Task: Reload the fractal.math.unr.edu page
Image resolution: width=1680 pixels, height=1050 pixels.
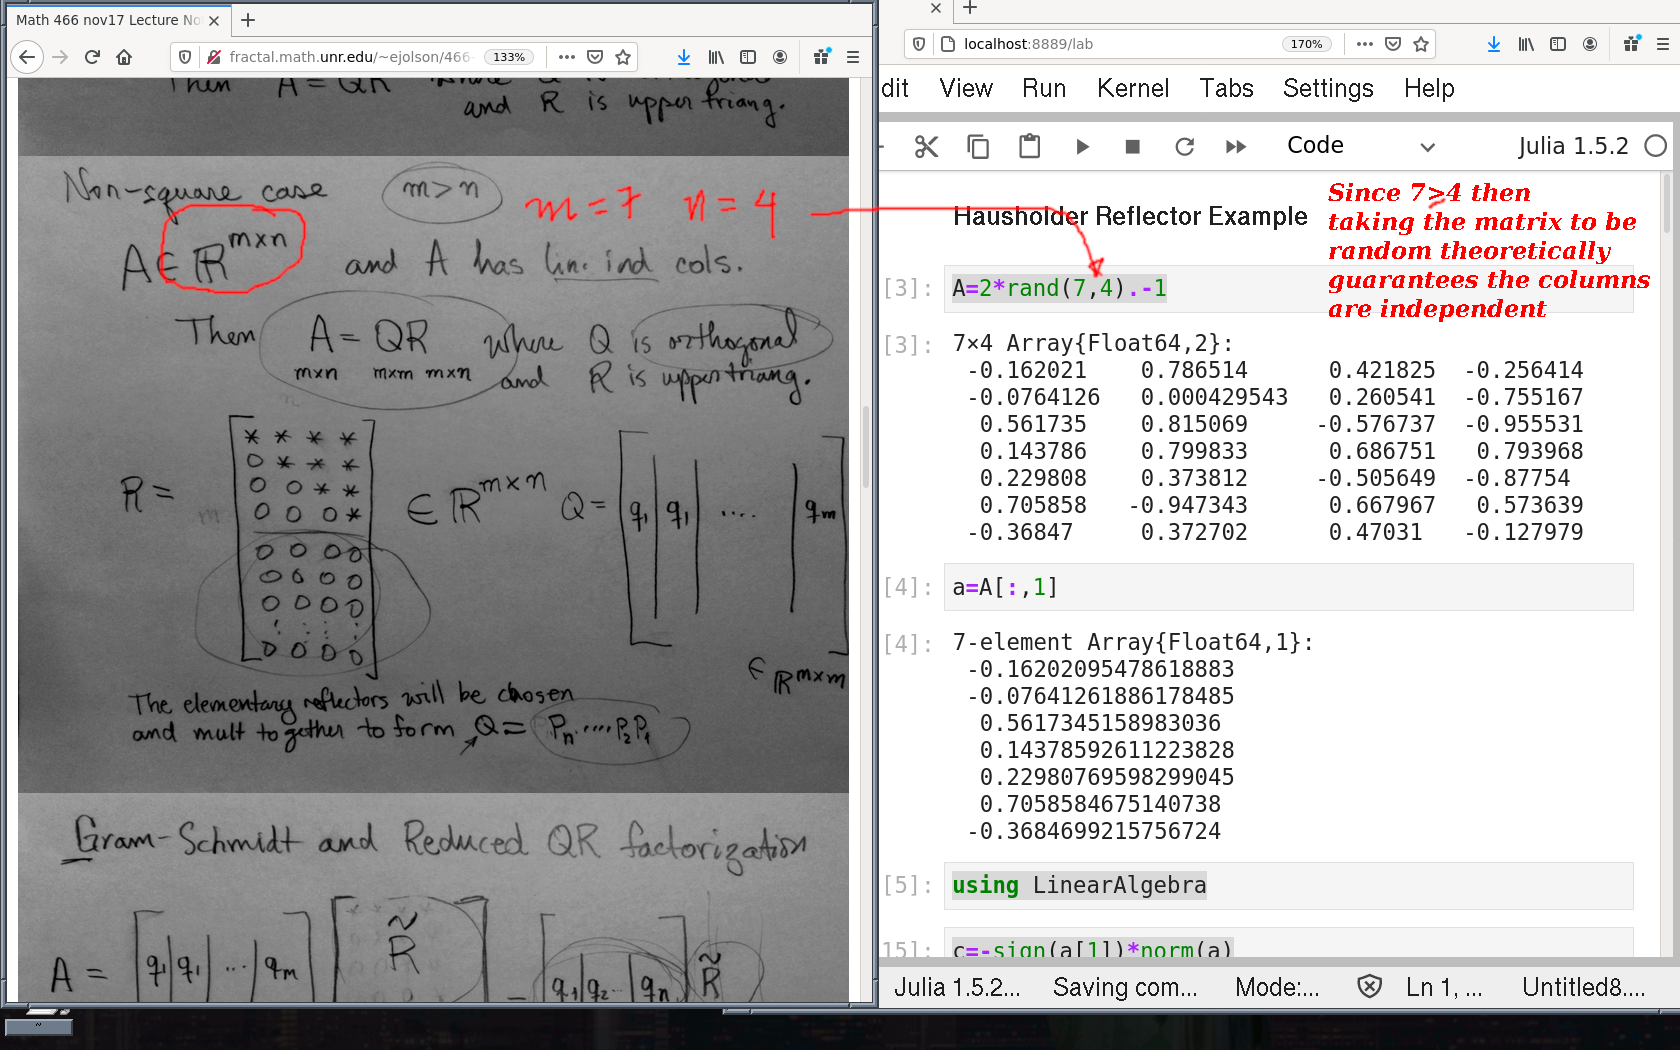Action: tap(92, 57)
